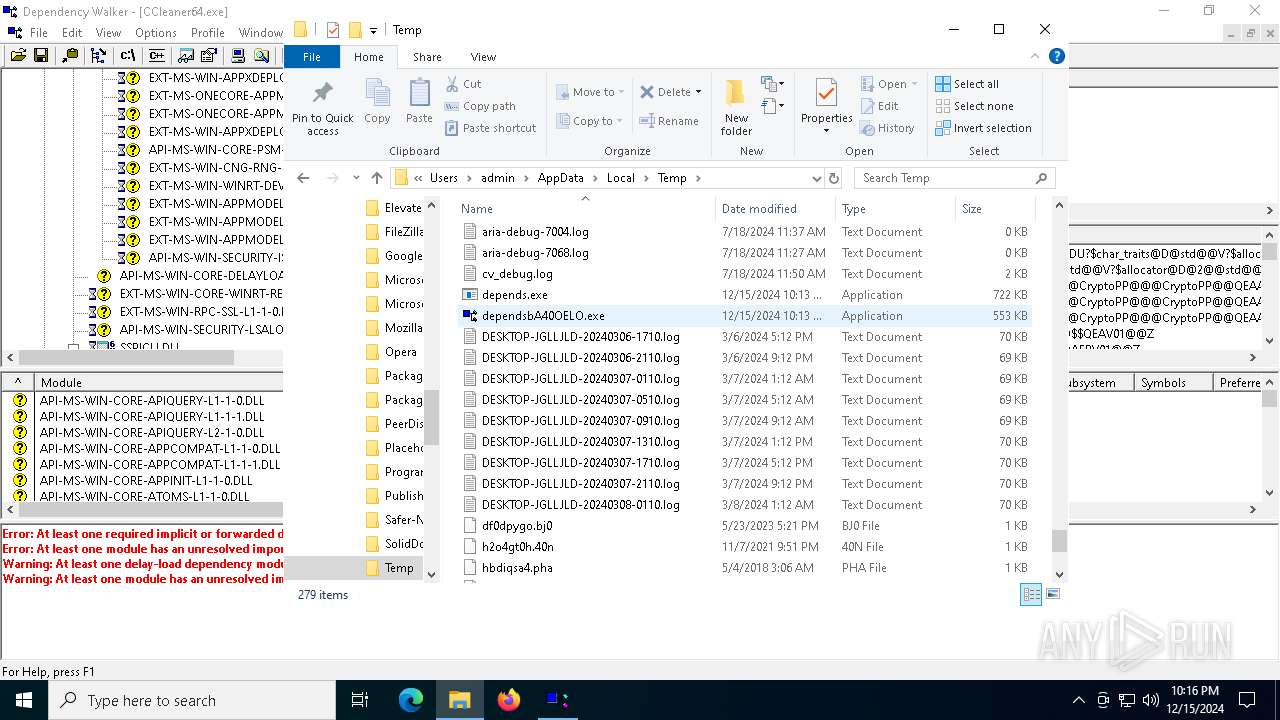Screen dimensions: 1280x720
Task: Click Rename in Organize group
Action: point(669,121)
